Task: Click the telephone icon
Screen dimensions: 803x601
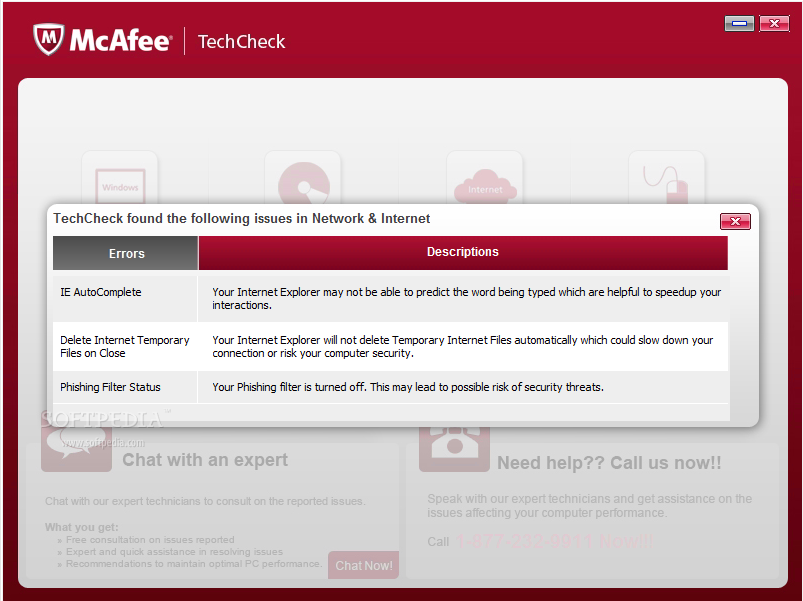Action: tap(454, 449)
